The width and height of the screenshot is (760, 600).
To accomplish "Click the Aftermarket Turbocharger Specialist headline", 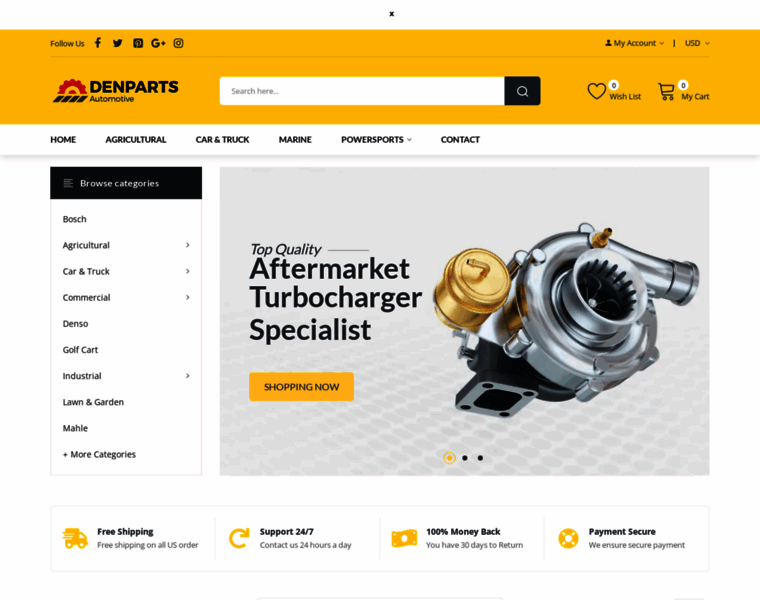I will tap(335, 299).
